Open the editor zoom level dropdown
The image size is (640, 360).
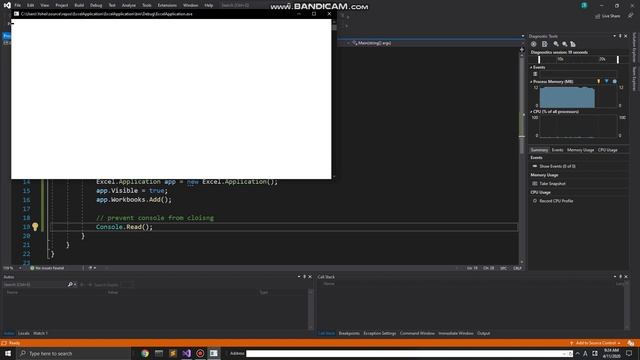pyautogui.click(x=20, y=268)
